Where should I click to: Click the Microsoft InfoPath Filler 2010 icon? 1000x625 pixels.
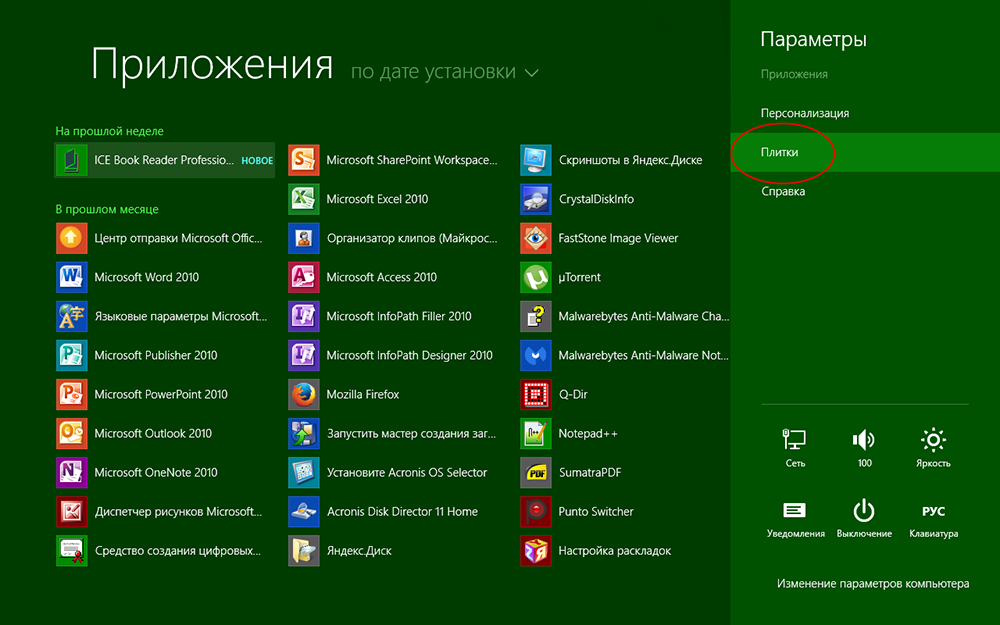tap(304, 316)
